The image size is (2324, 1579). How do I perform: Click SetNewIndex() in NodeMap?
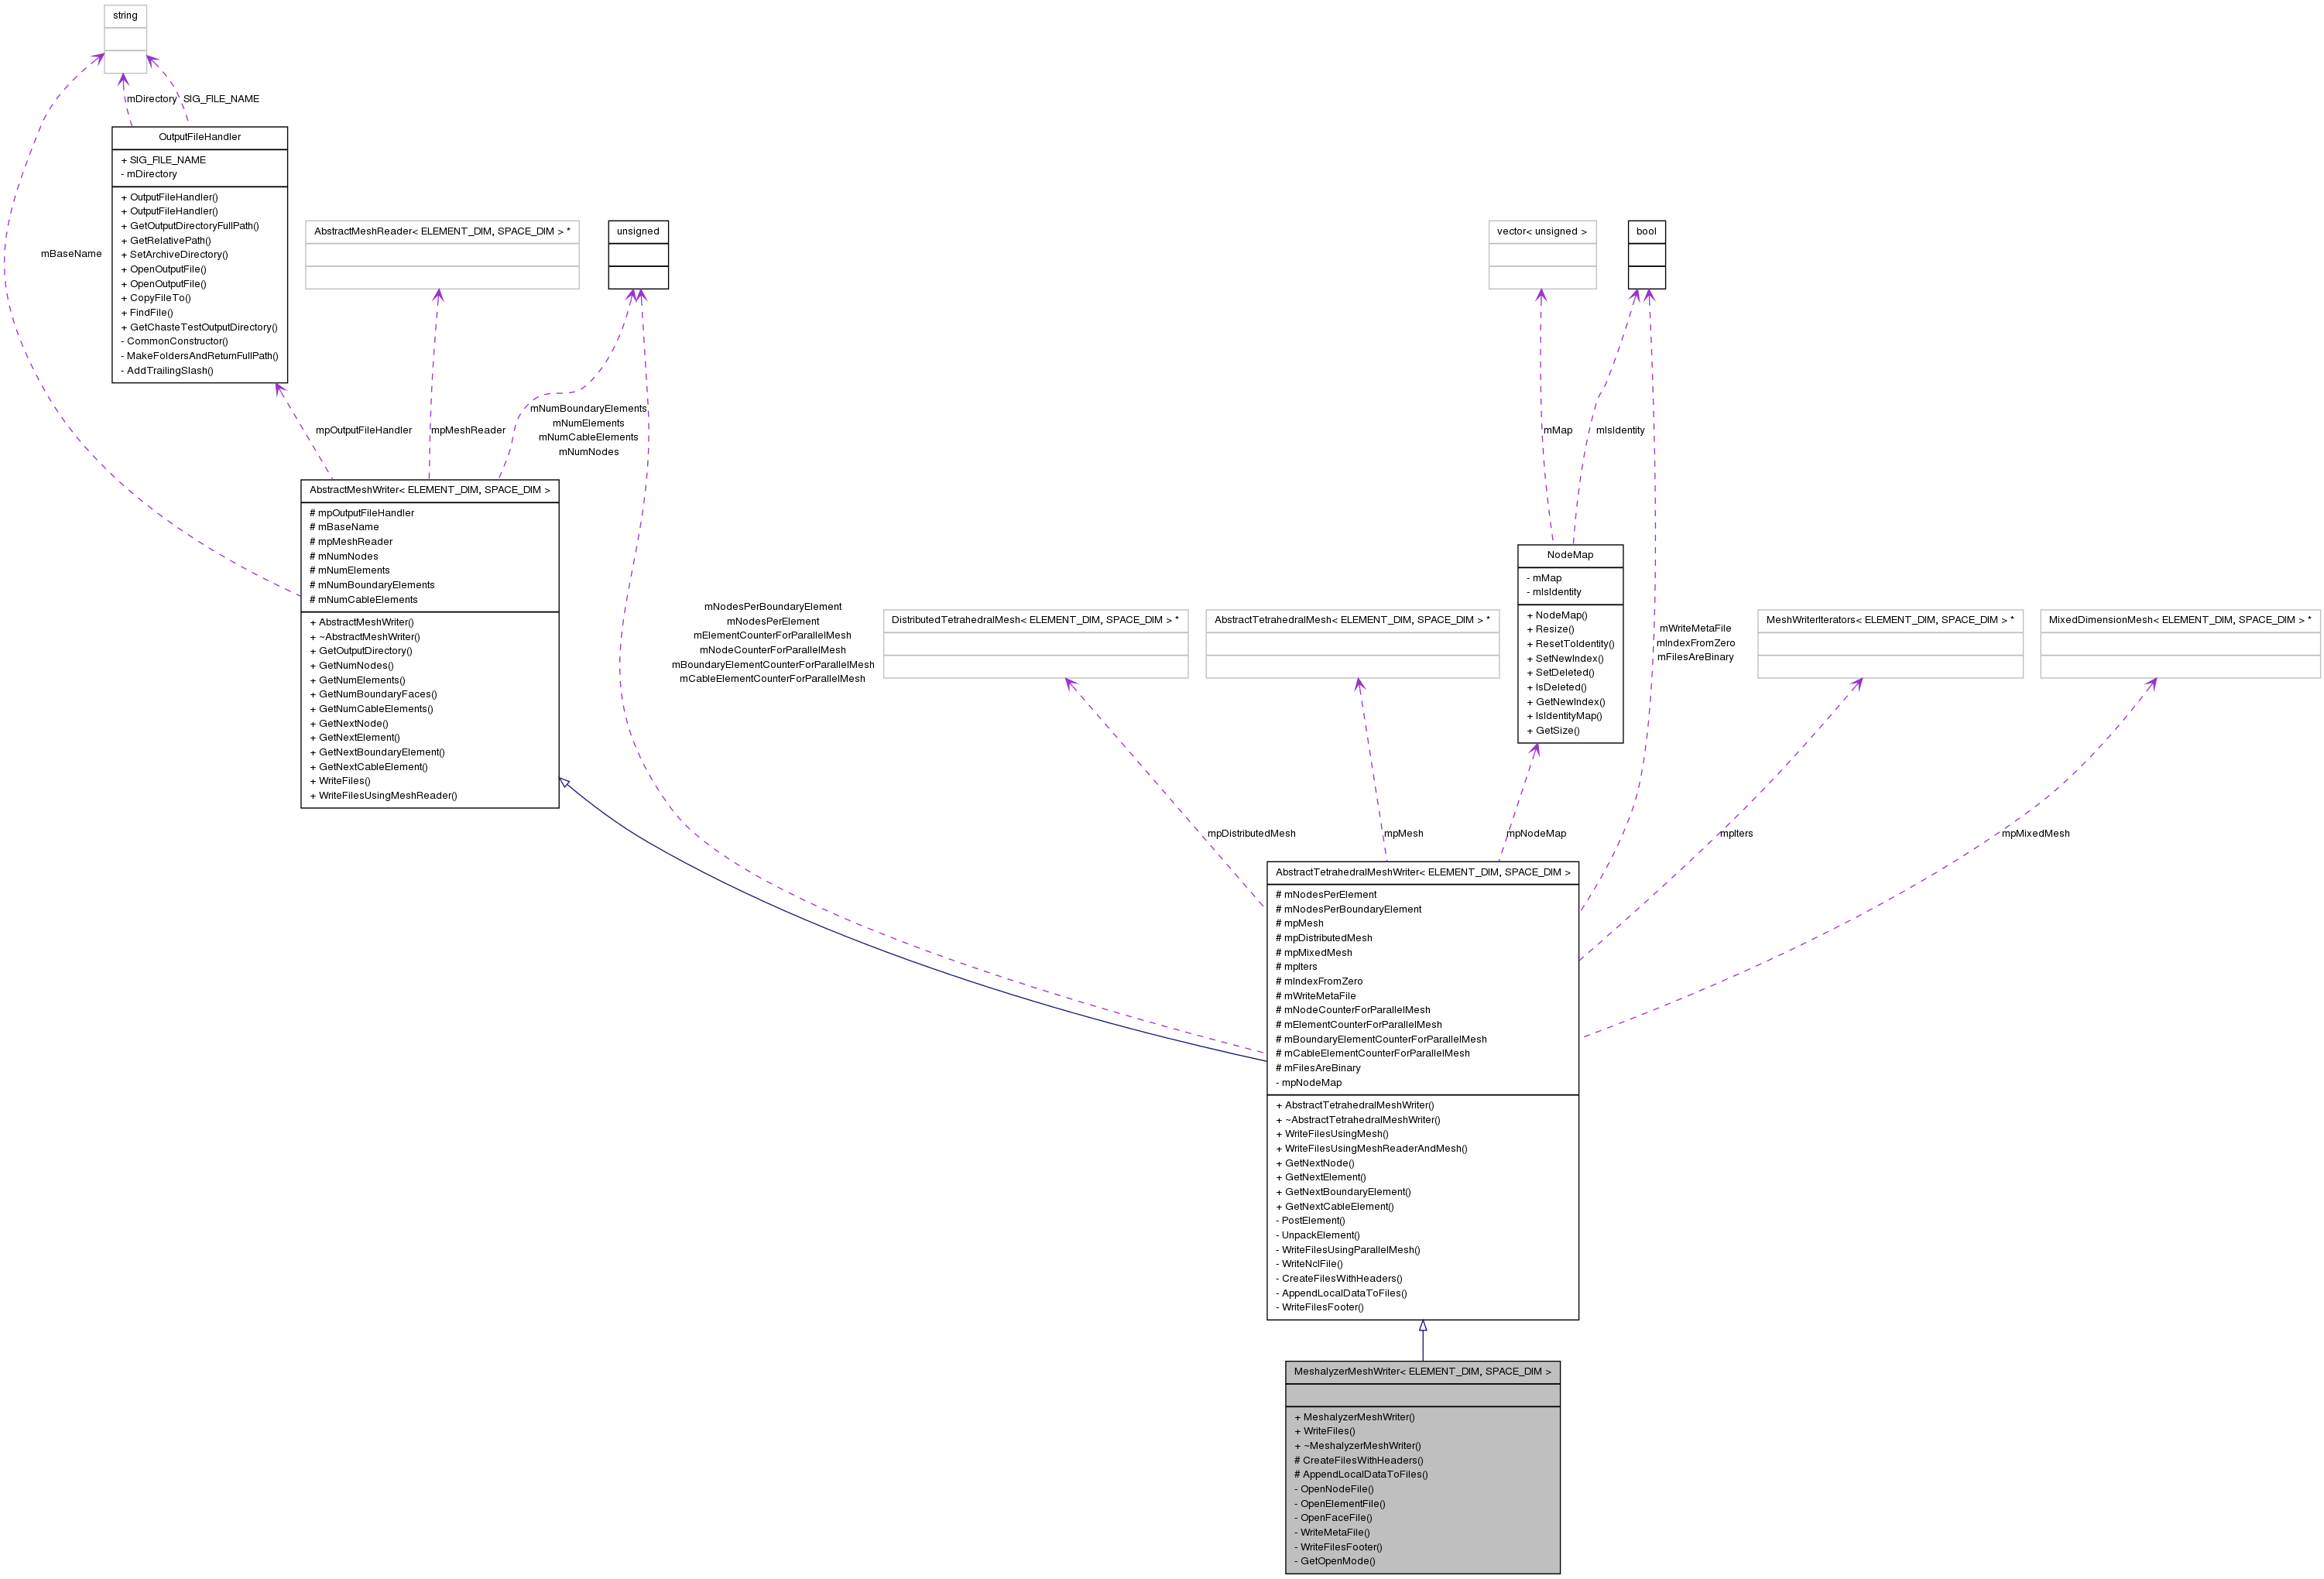point(1565,659)
